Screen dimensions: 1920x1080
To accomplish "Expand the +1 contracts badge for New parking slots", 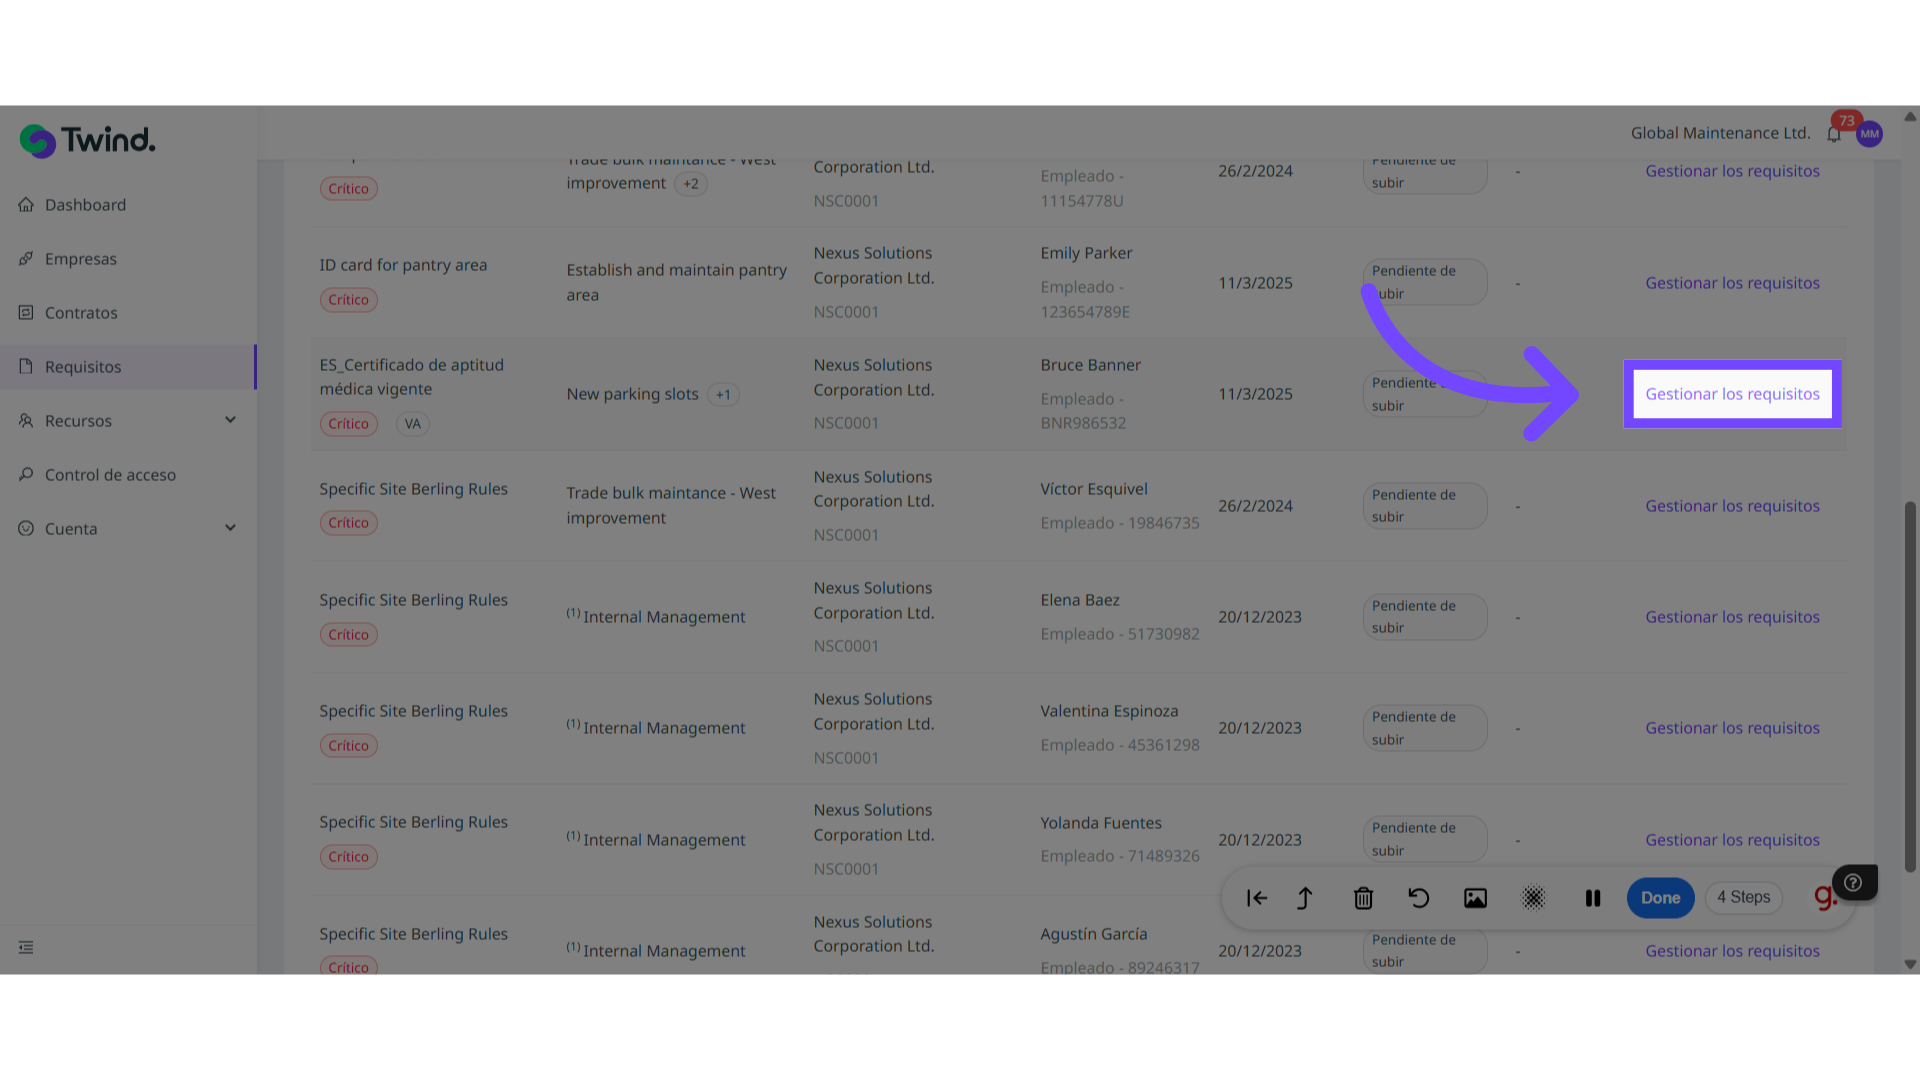I will point(723,394).
